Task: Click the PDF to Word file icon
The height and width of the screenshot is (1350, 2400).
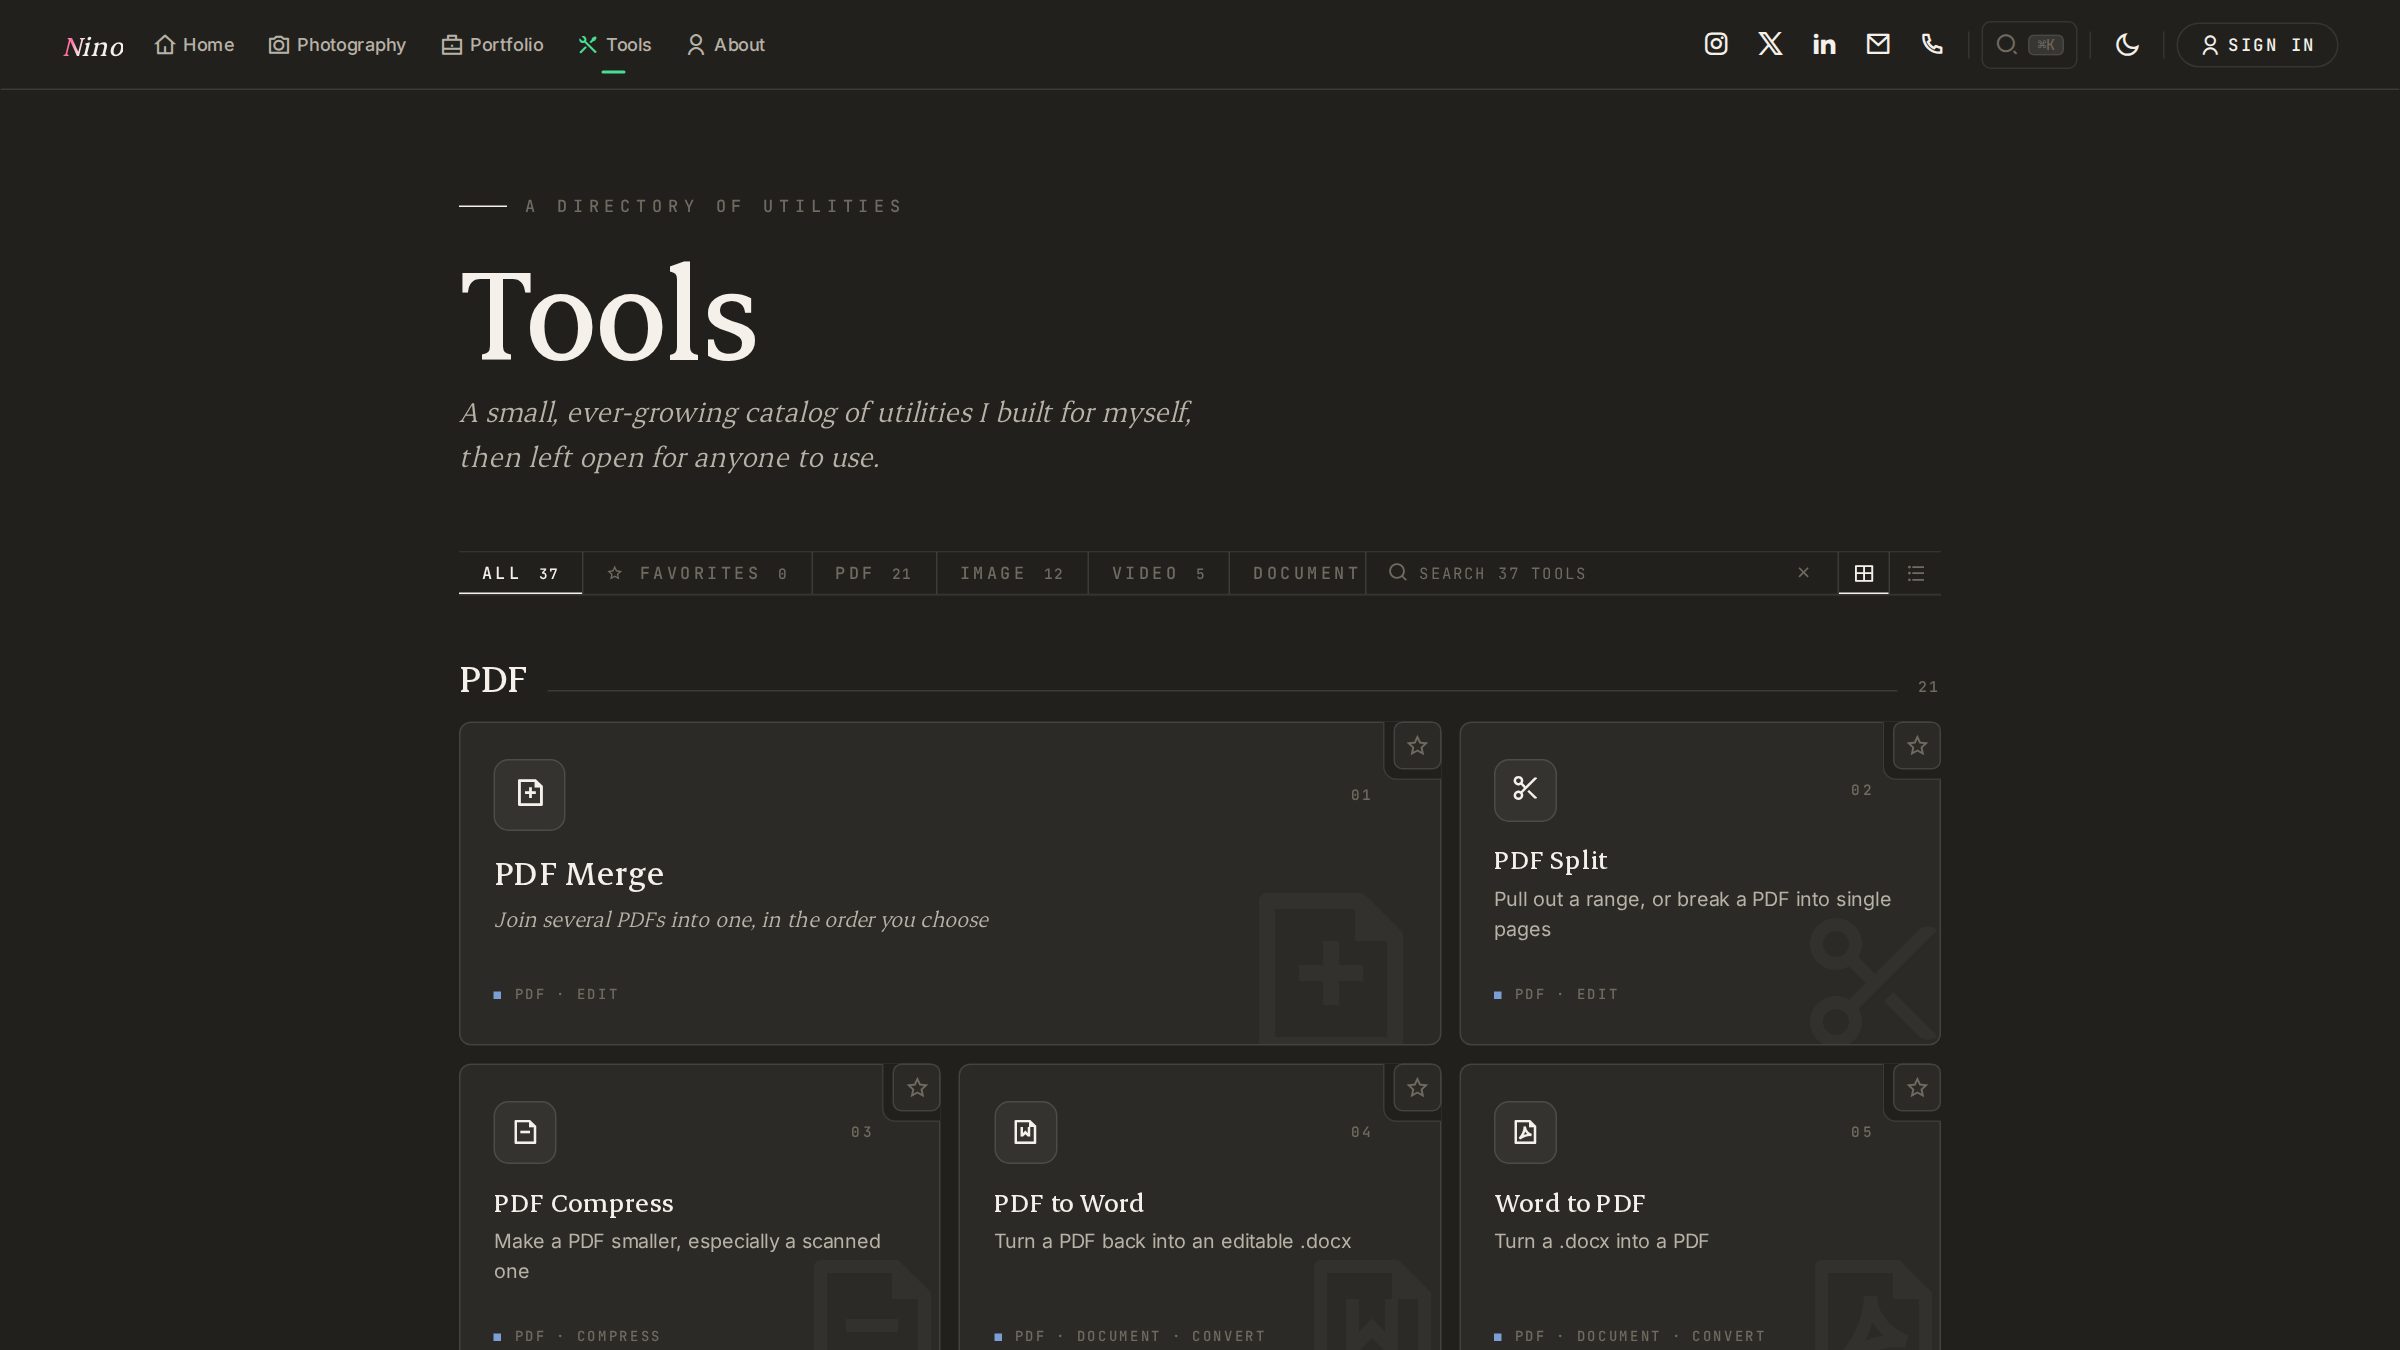Action: click(x=1025, y=1132)
